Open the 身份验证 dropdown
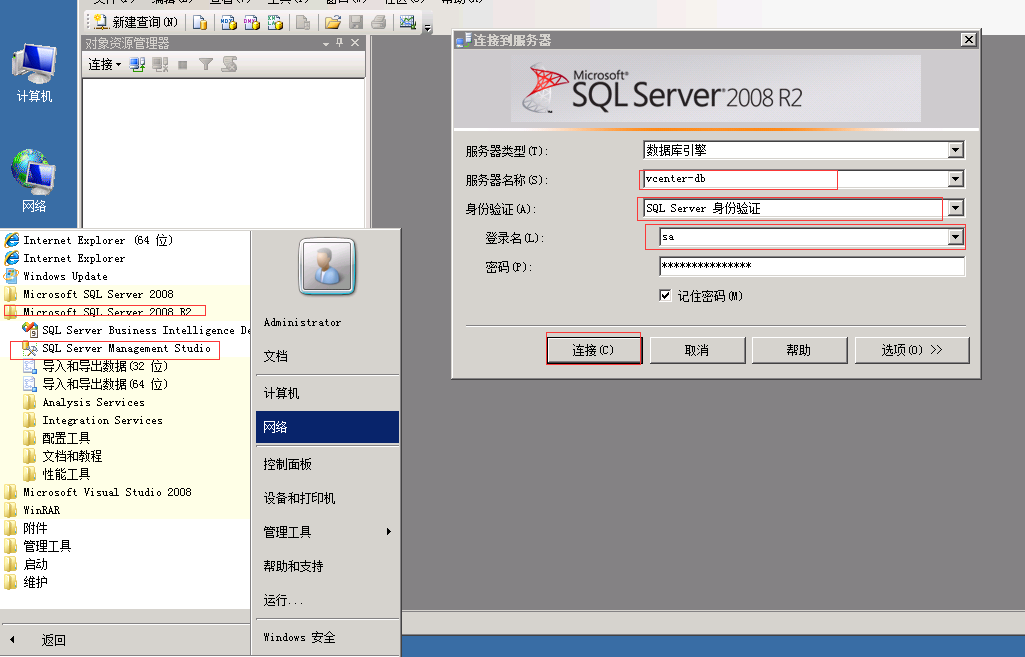The height and width of the screenshot is (657, 1025). click(x=956, y=208)
